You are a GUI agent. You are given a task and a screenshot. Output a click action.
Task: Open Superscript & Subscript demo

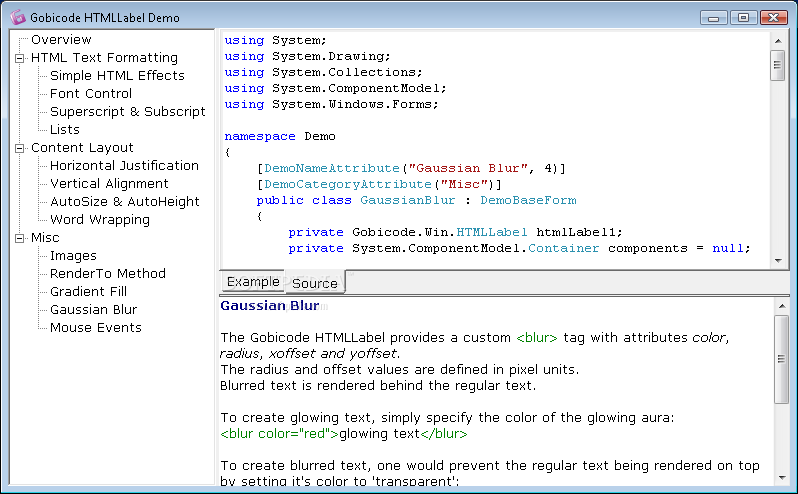[x=128, y=111]
